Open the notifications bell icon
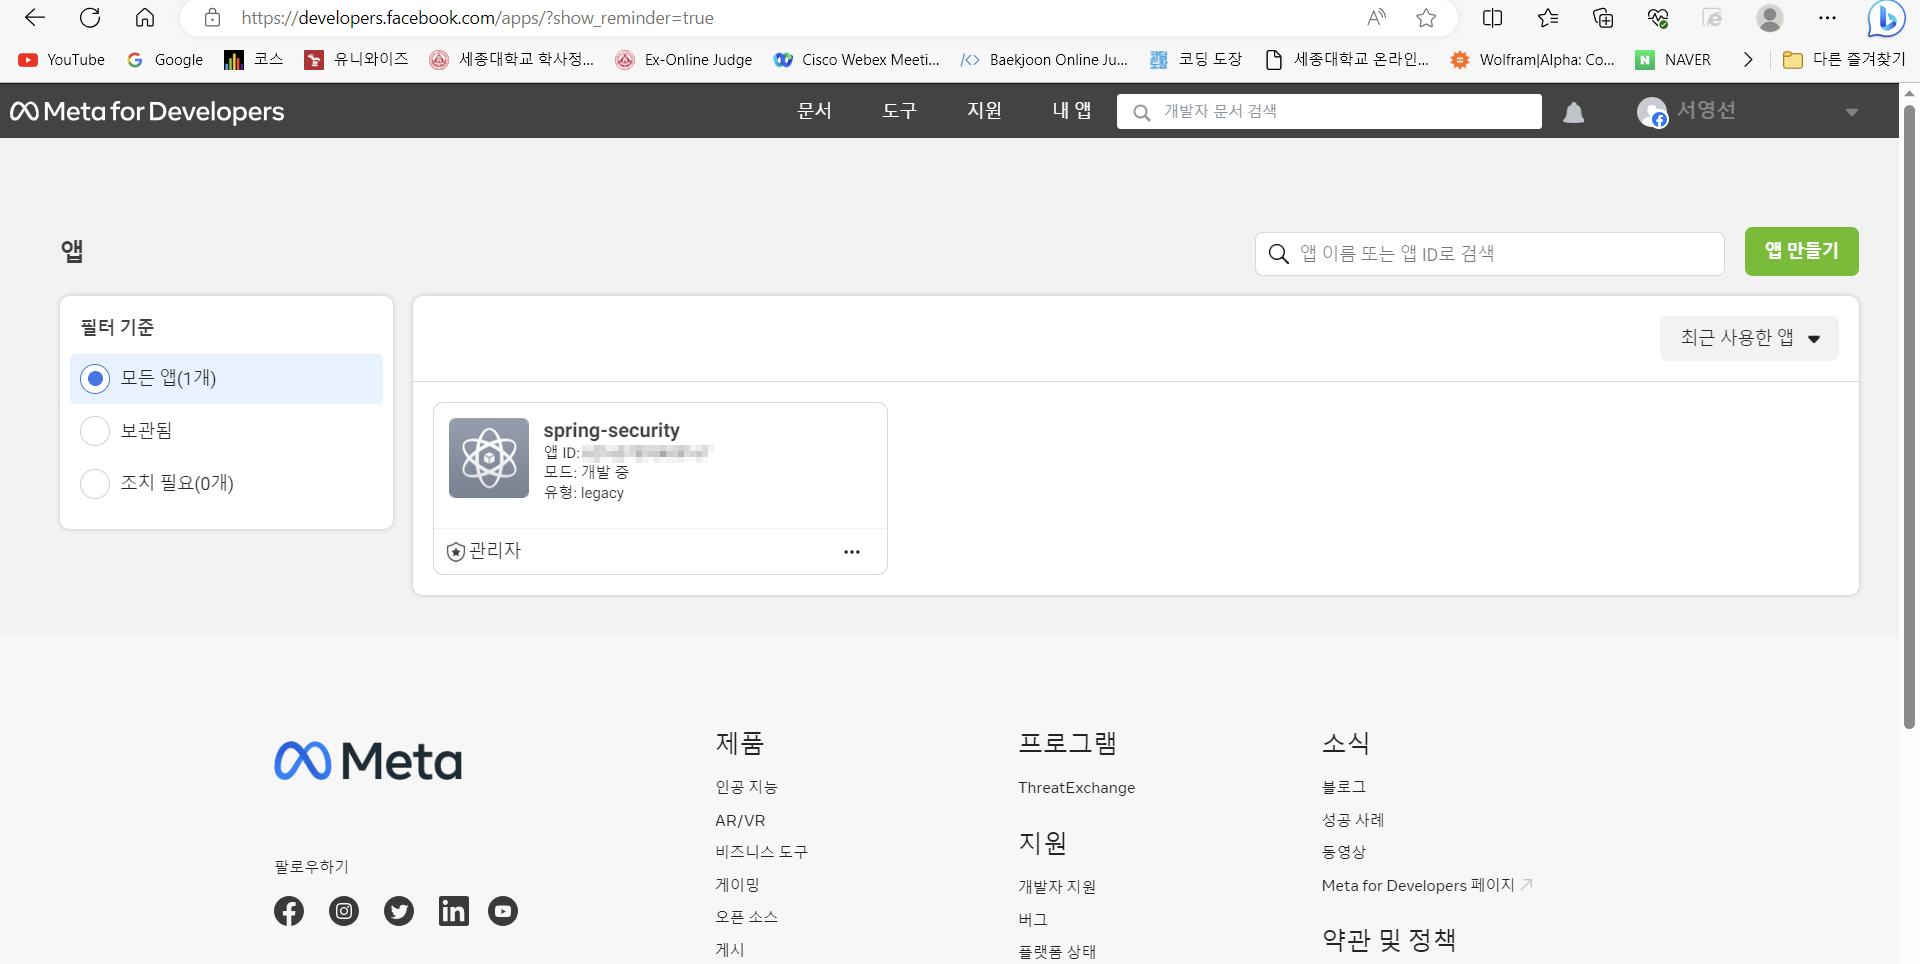This screenshot has width=1920, height=964. tap(1574, 112)
